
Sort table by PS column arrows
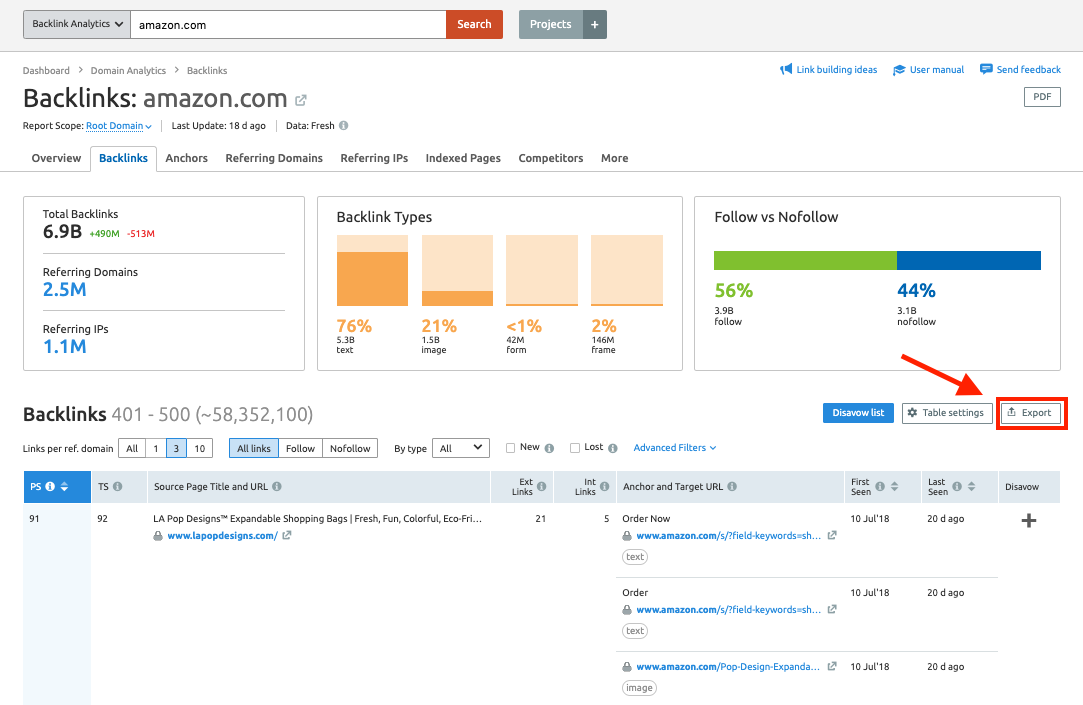tap(64, 487)
